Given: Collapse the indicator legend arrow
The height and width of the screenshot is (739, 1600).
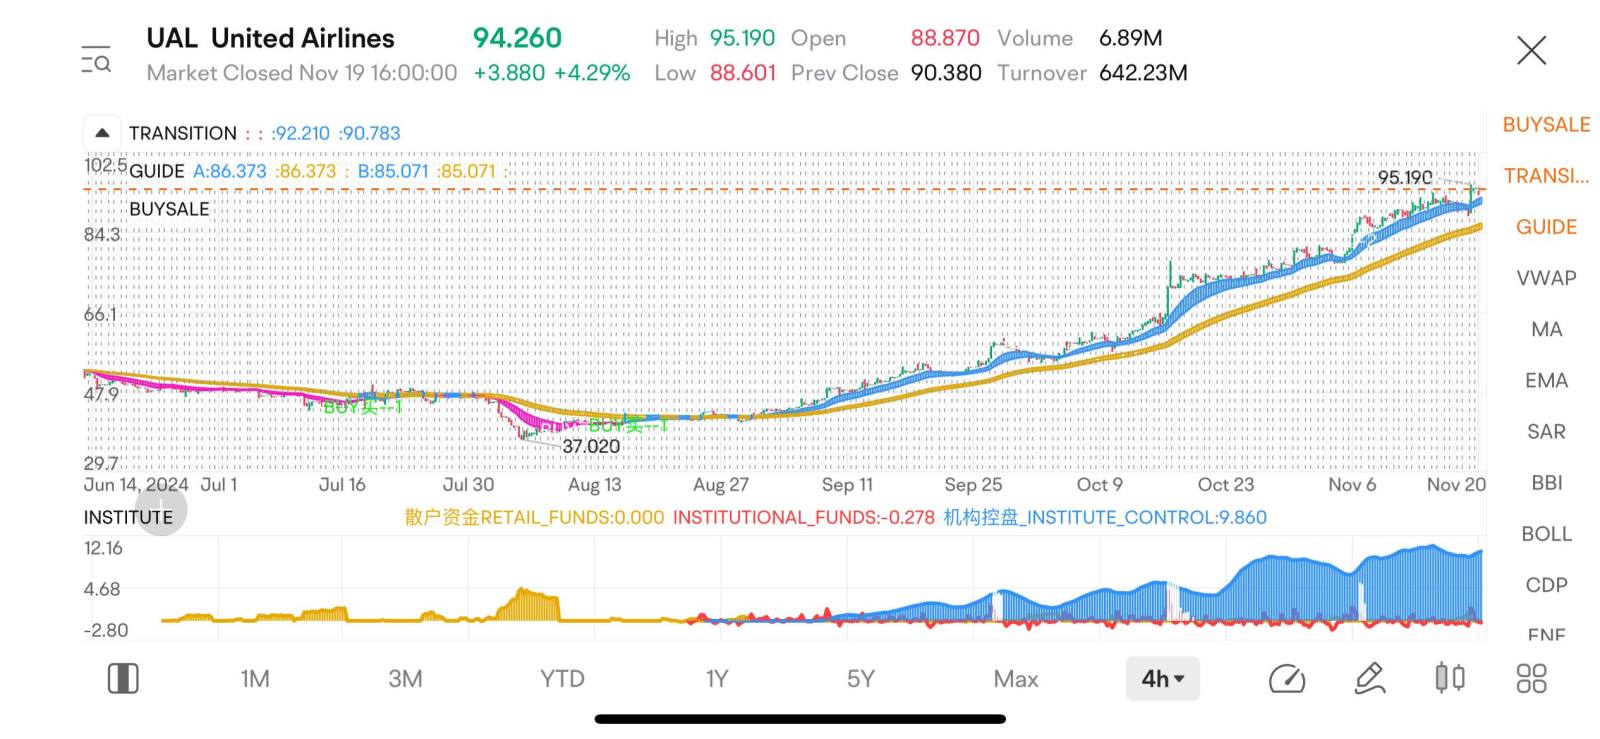Looking at the screenshot, I should [x=102, y=133].
